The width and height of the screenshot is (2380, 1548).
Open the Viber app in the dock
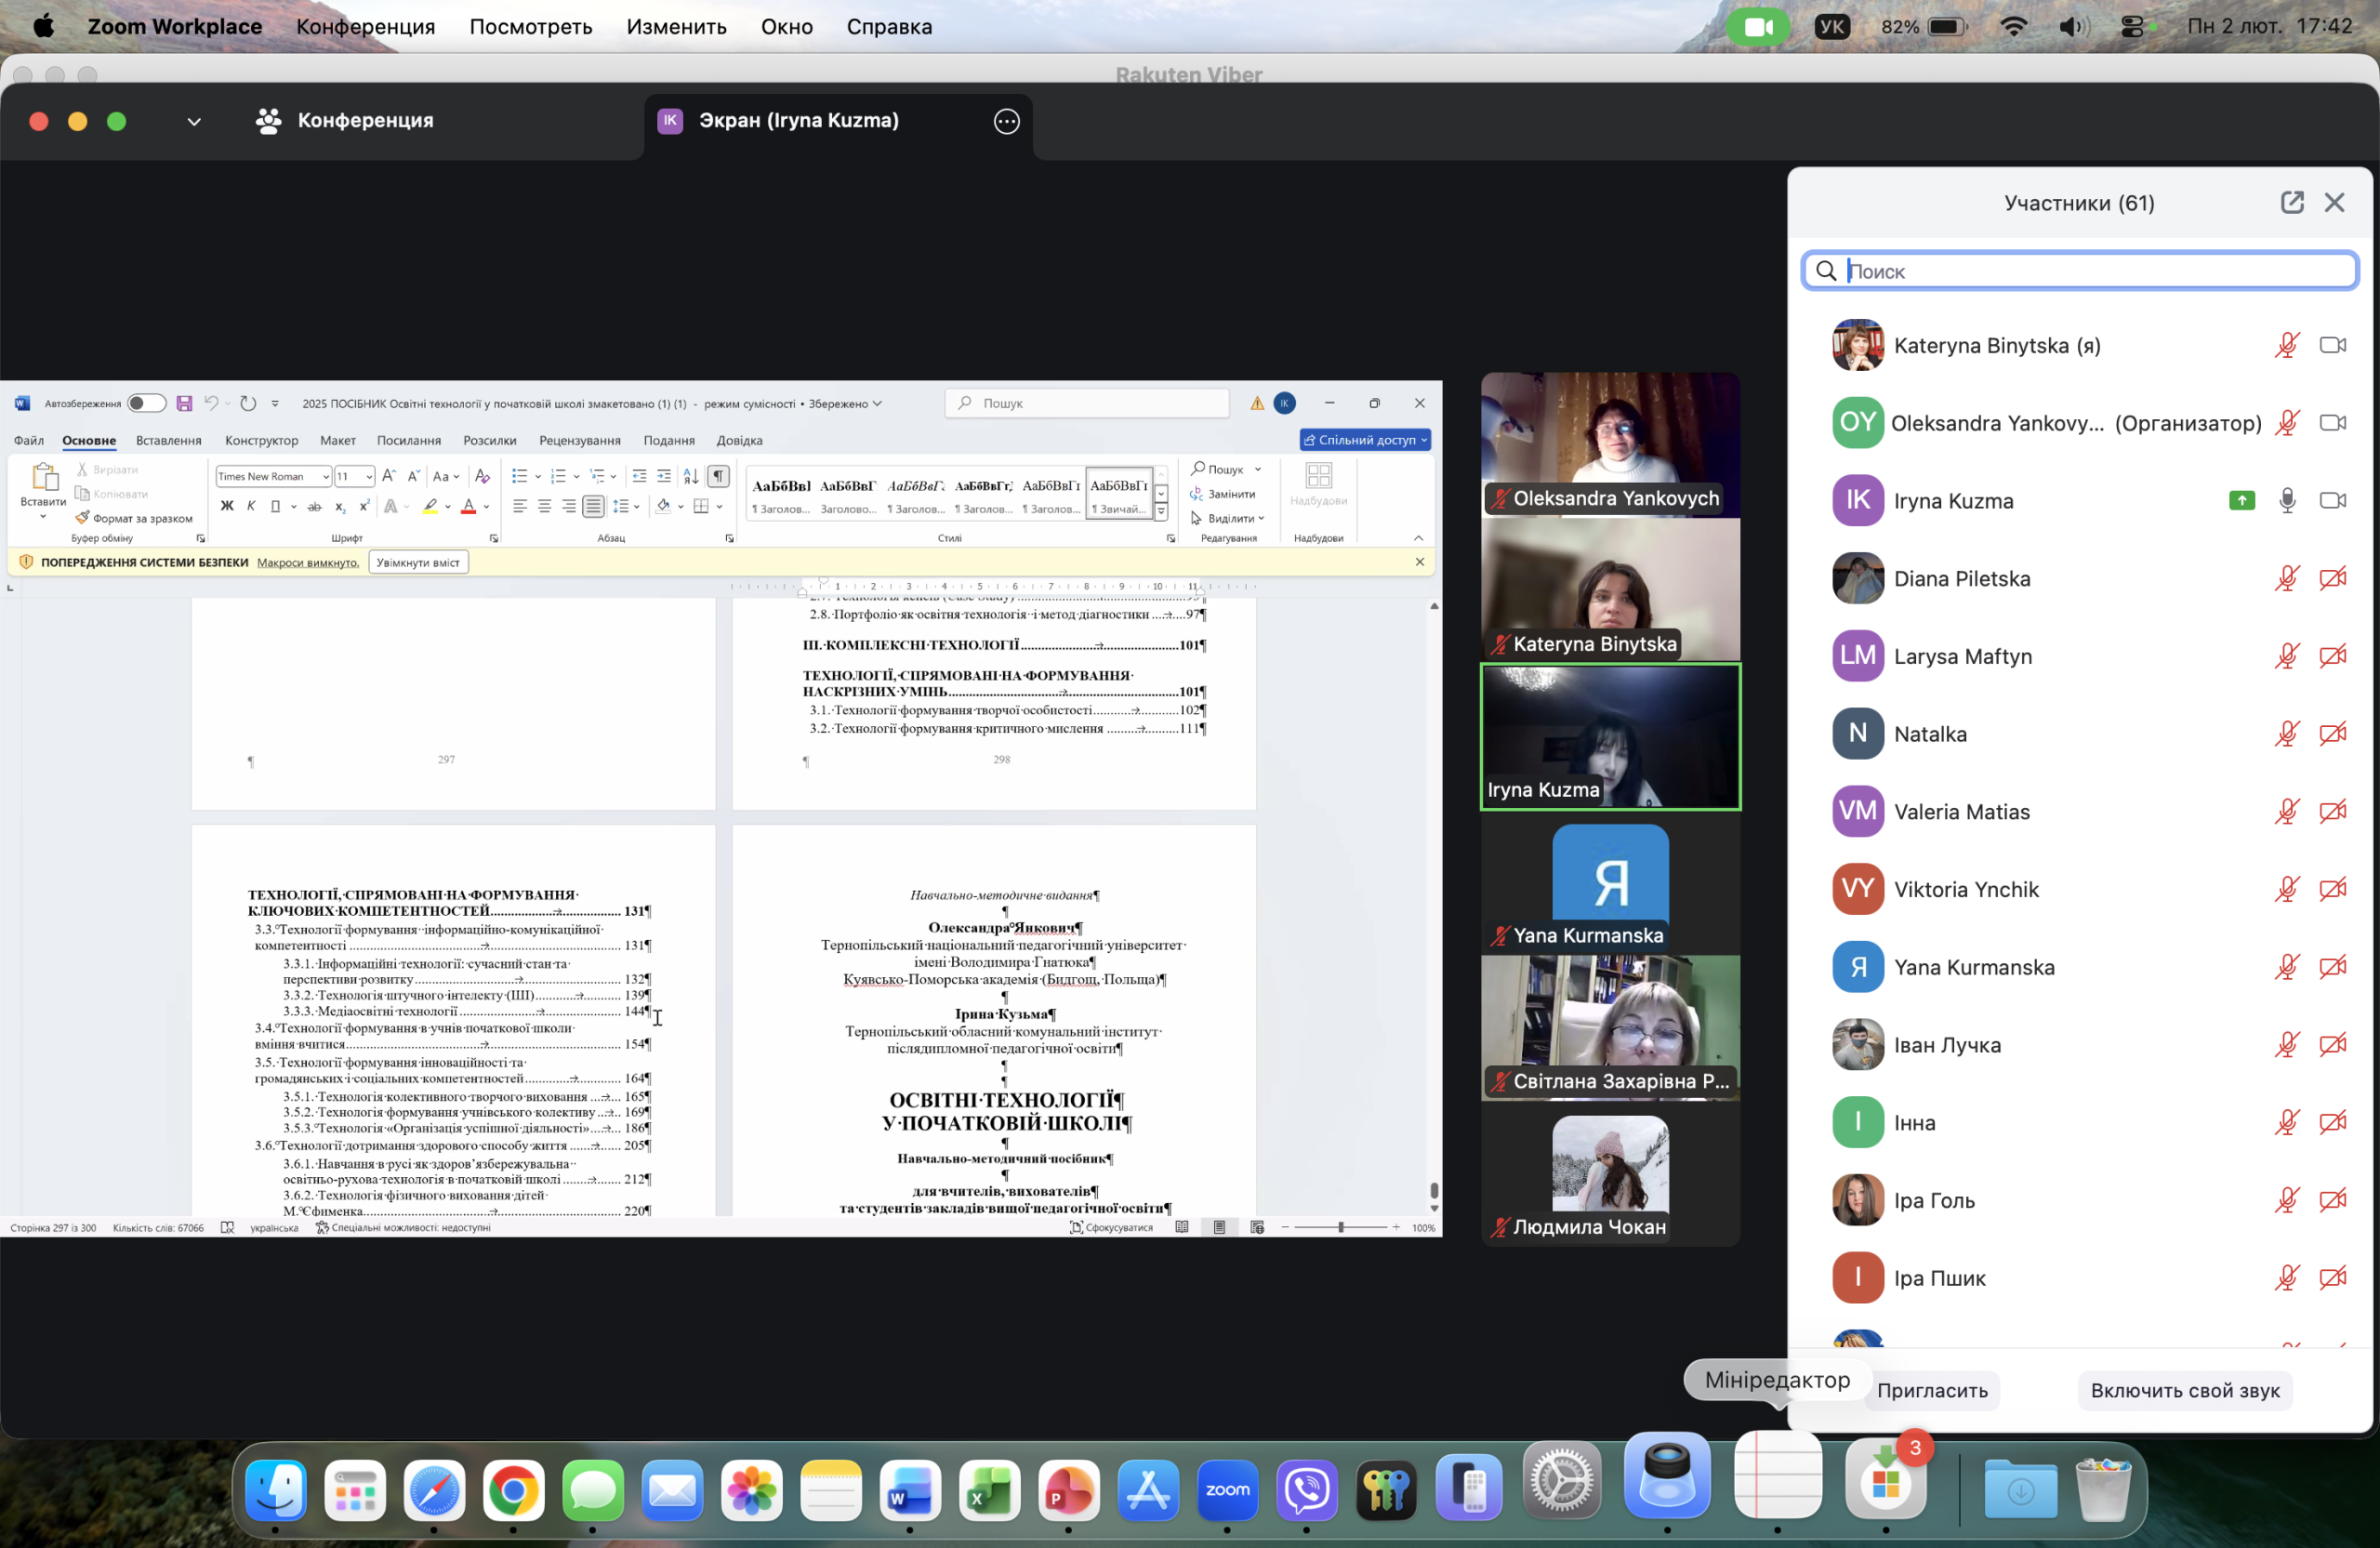point(1306,1490)
